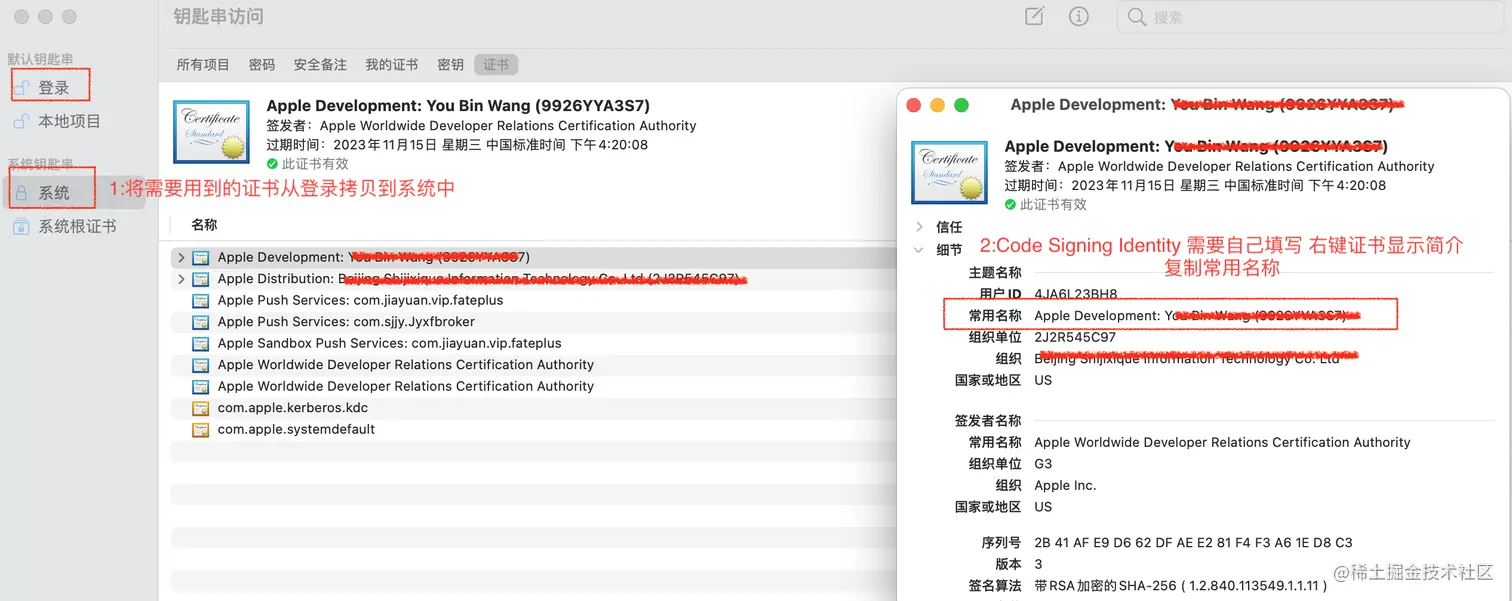Select the Apple Distribution row text
The width and height of the screenshot is (1512, 601).
483,279
